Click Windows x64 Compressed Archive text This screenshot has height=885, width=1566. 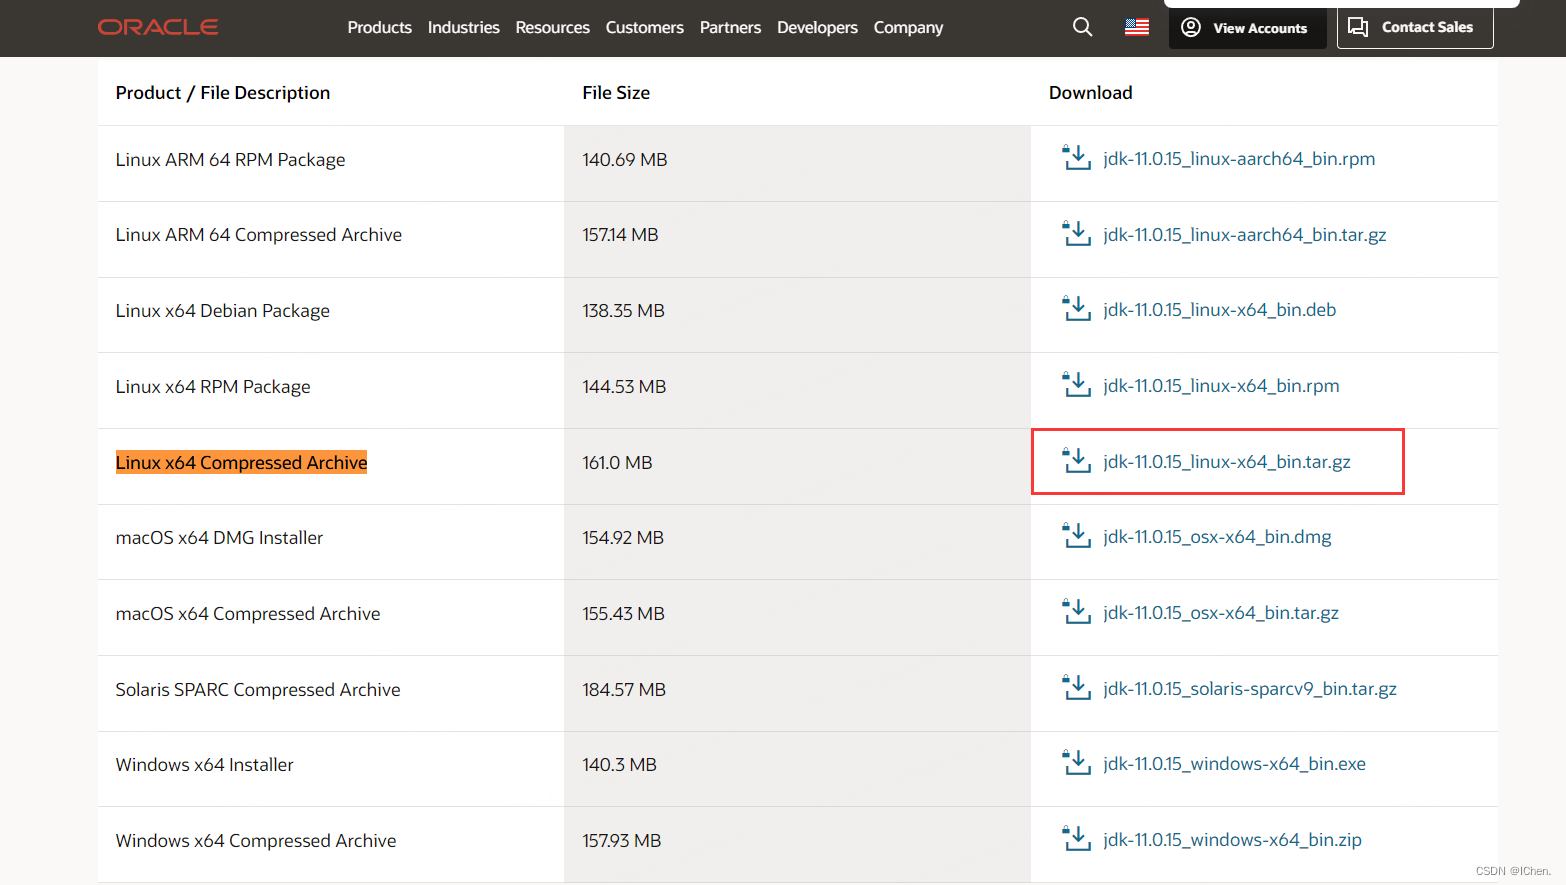[256, 841]
